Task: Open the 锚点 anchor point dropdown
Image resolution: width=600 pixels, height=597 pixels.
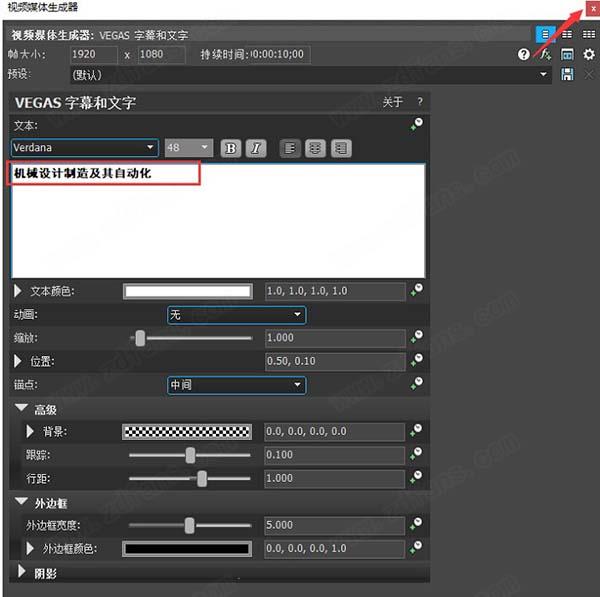Action: click(236, 385)
